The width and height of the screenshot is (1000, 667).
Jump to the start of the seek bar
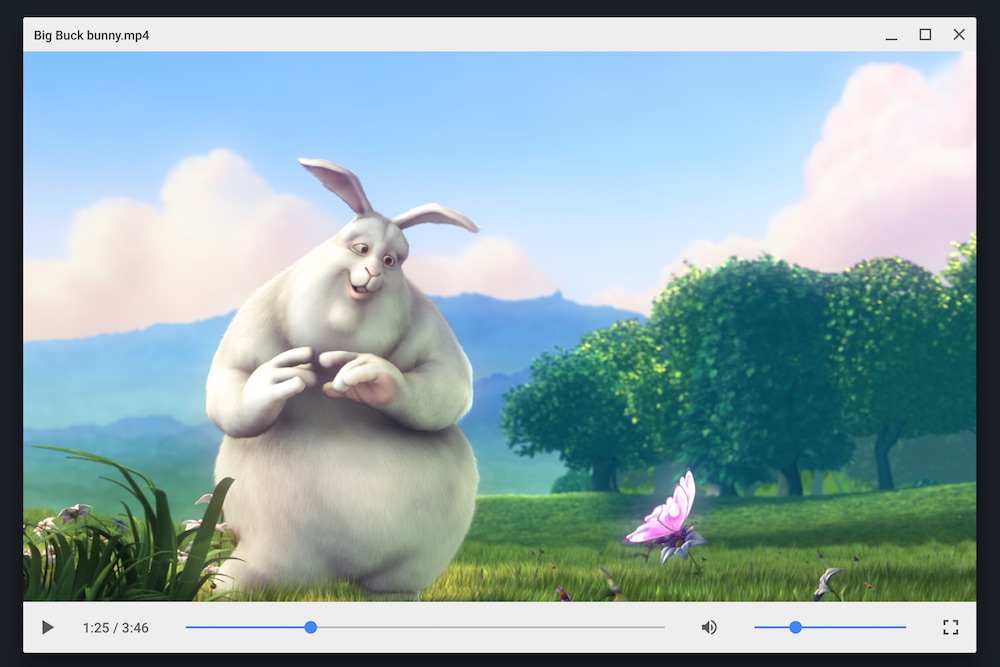[188, 627]
